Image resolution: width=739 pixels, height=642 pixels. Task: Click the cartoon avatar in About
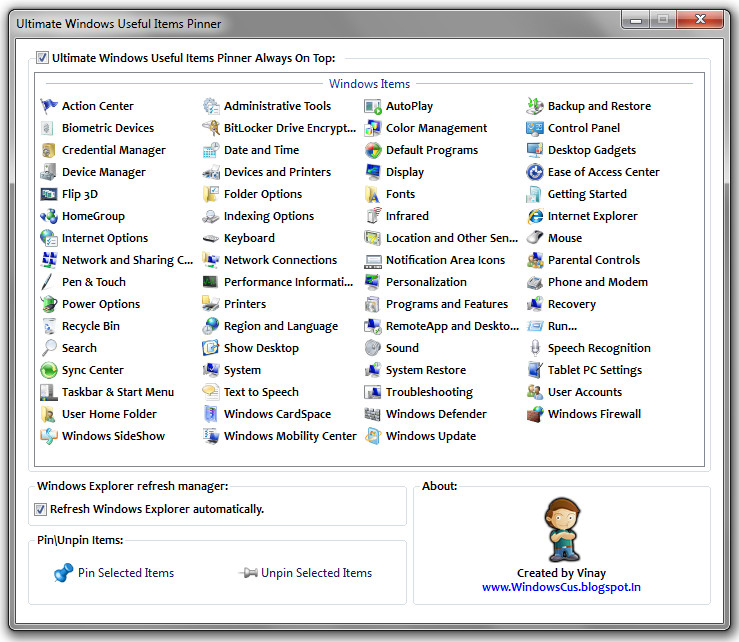[562, 529]
